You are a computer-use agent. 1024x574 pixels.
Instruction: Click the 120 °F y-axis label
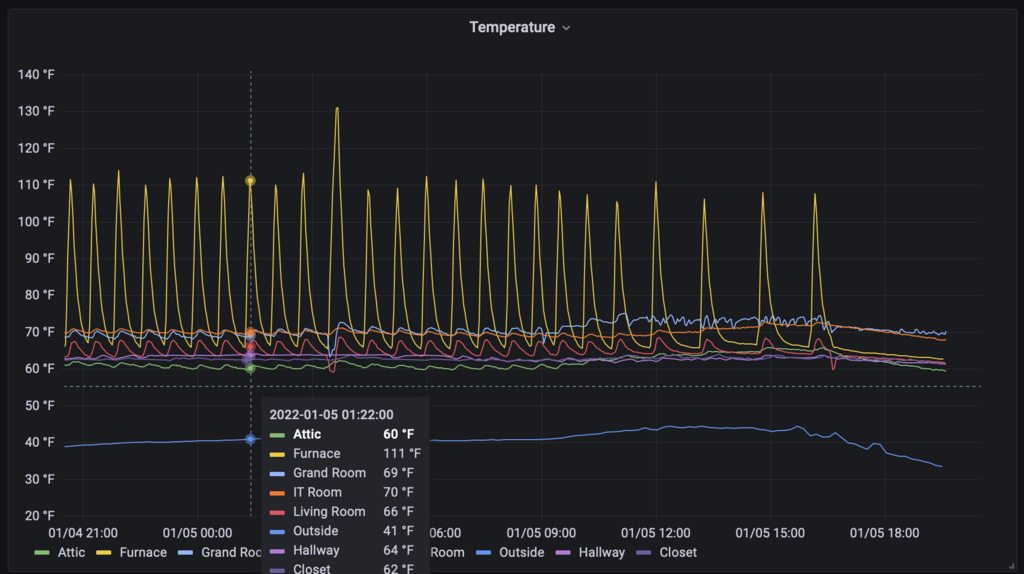click(36, 148)
